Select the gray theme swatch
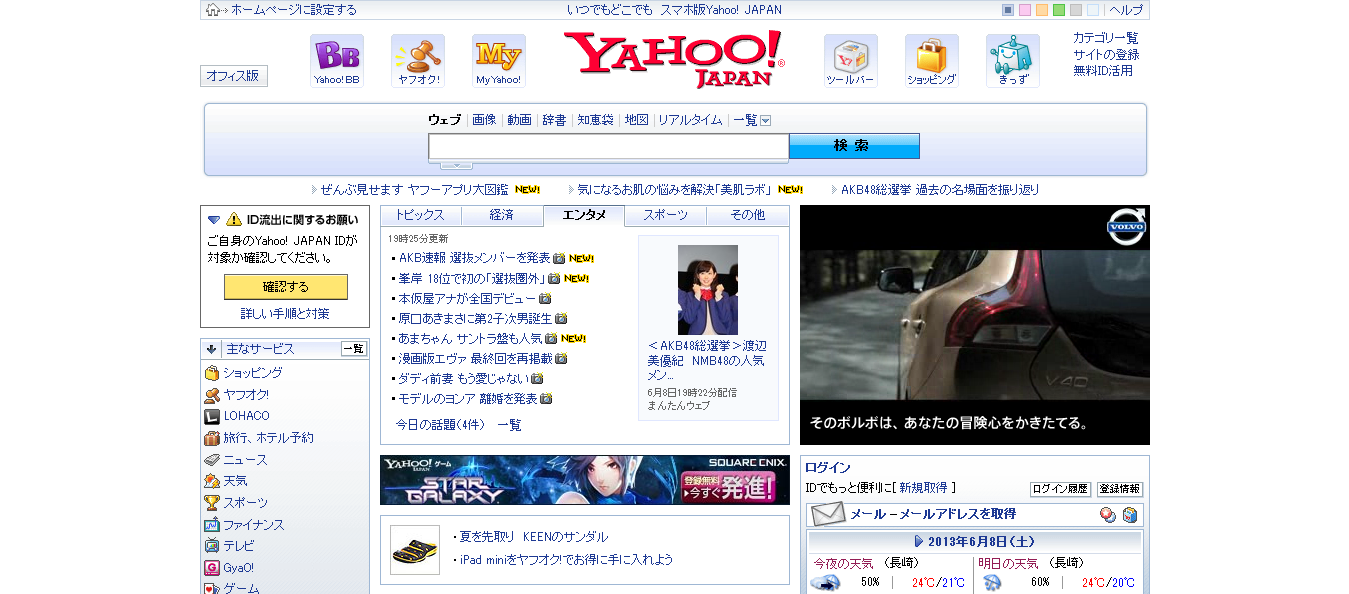Image resolution: width=1349 pixels, height=594 pixels. click(x=1076, y=10)
